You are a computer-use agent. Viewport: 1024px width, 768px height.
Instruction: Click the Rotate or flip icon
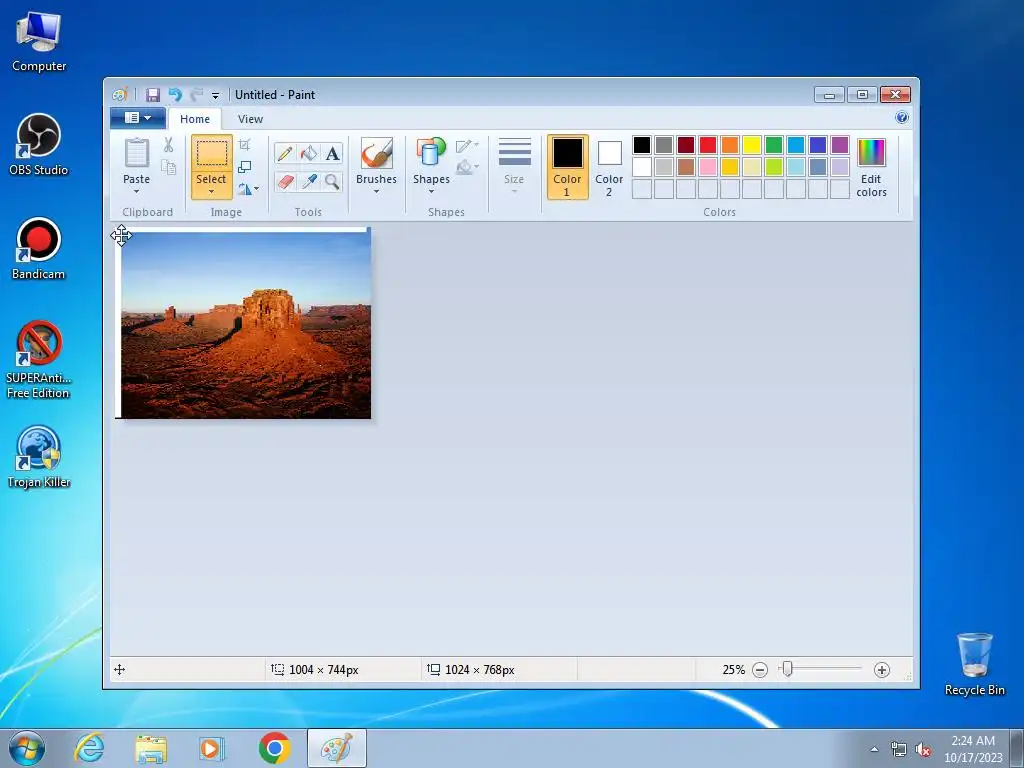[x=244, y=189]
